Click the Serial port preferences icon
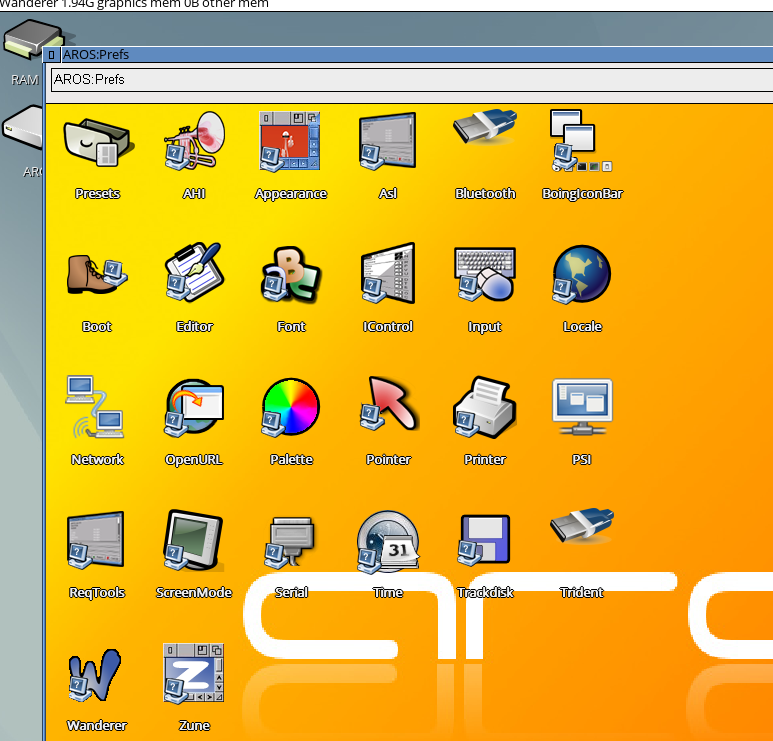The height and width of the screenshot is (741, 773). tap(290, 541)
